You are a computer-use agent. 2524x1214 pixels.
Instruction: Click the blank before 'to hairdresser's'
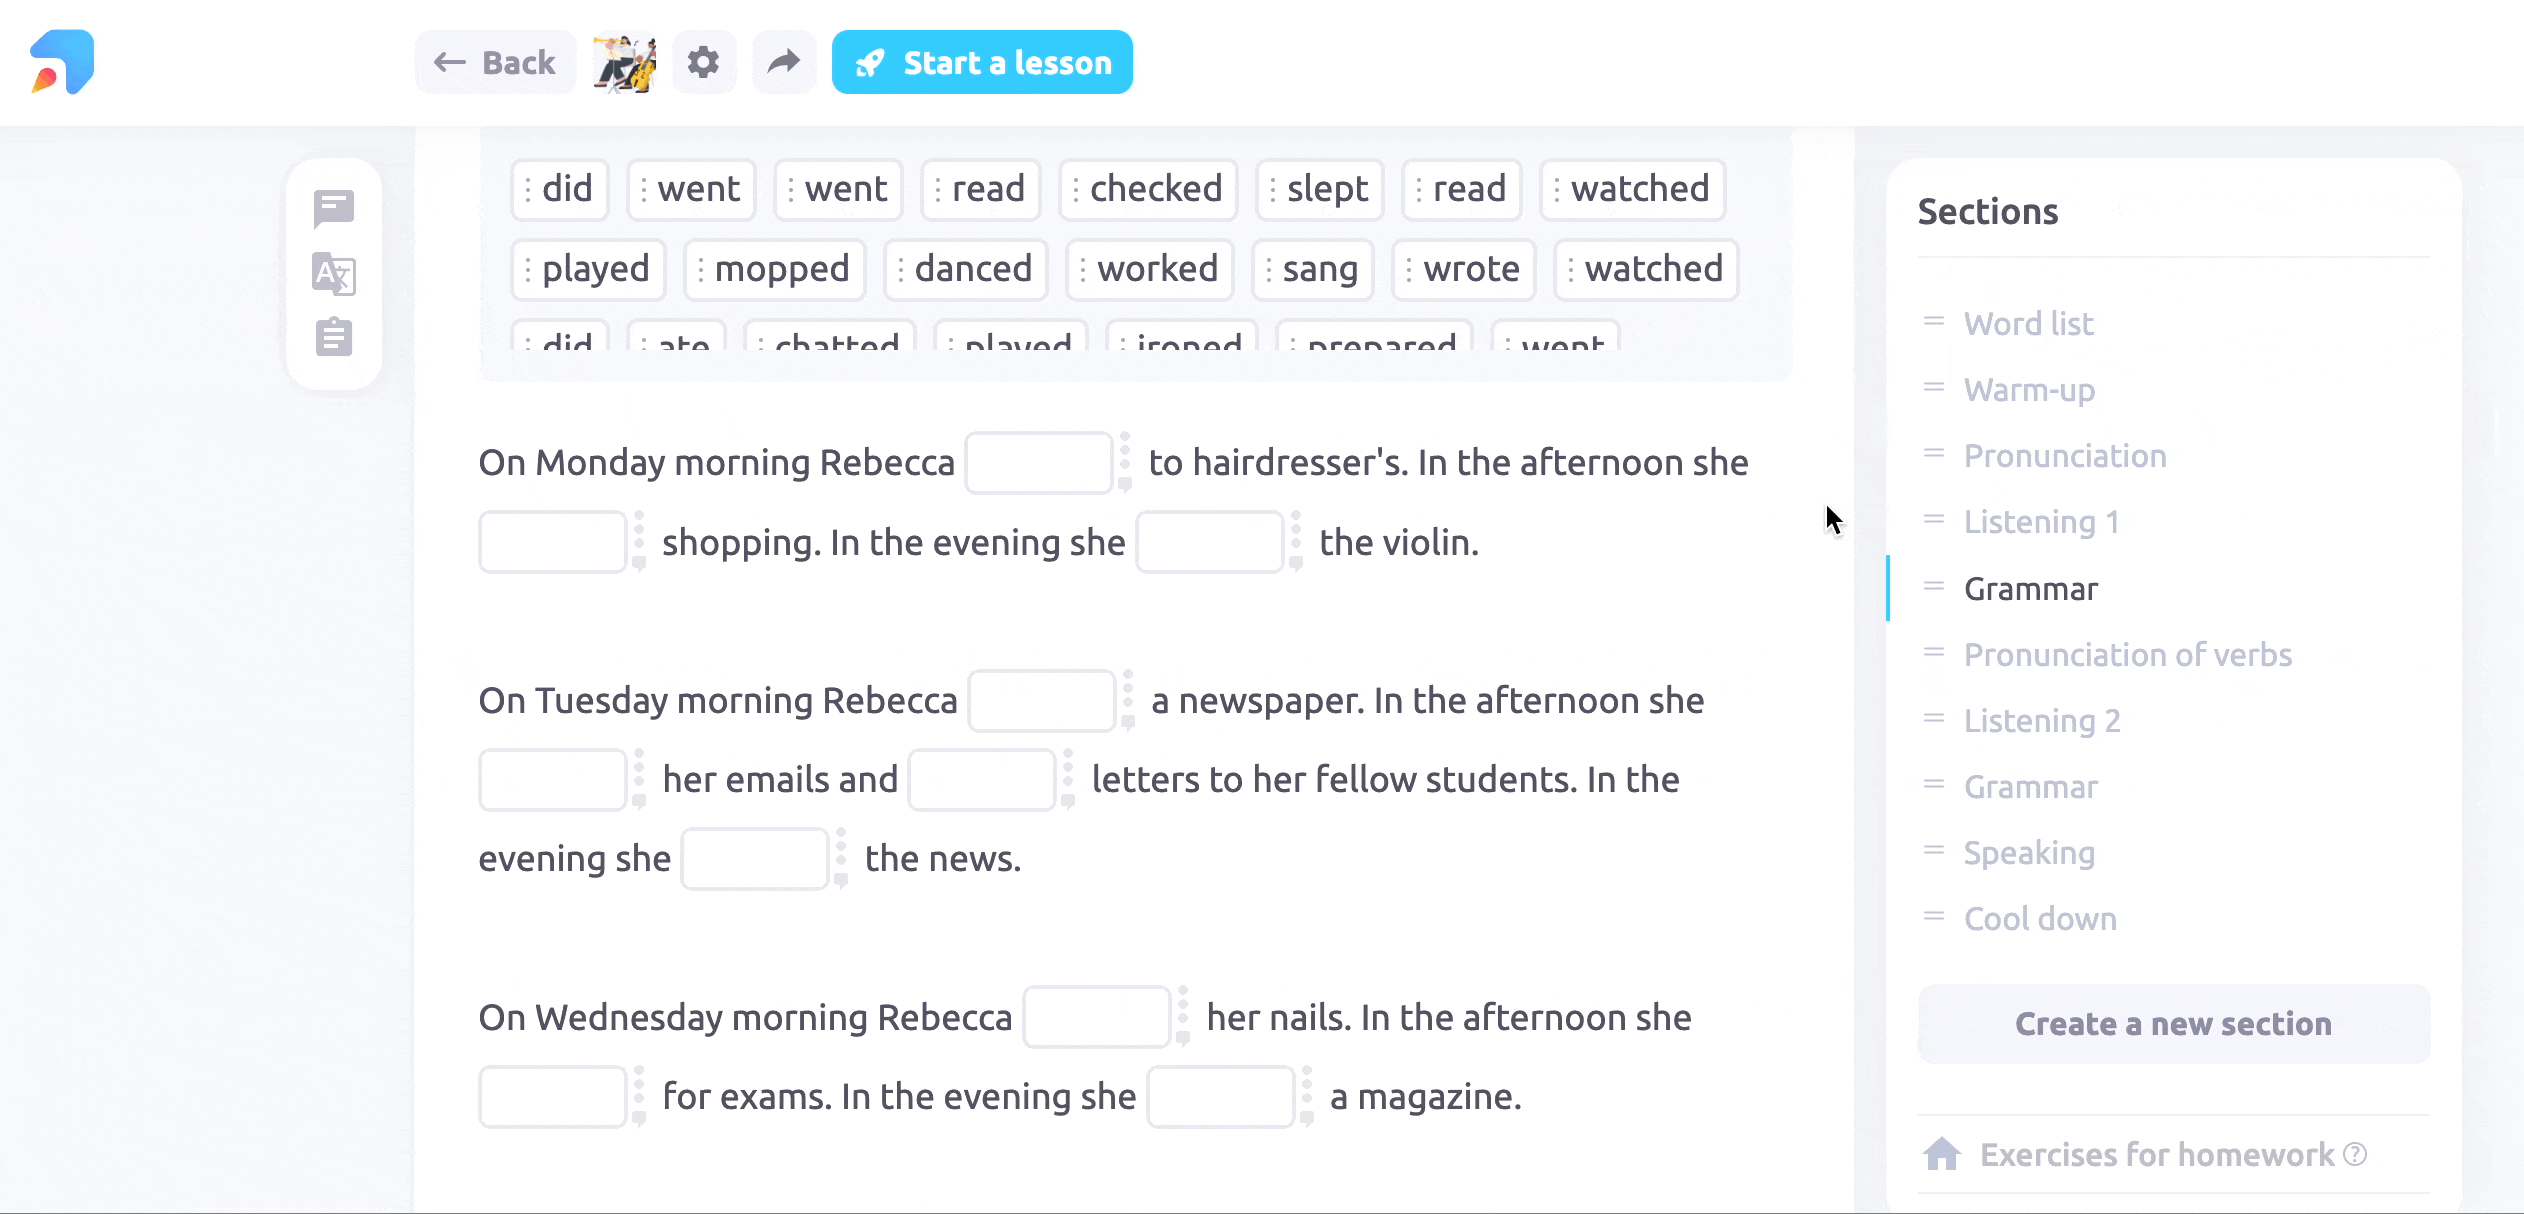tap(1038, 463)
